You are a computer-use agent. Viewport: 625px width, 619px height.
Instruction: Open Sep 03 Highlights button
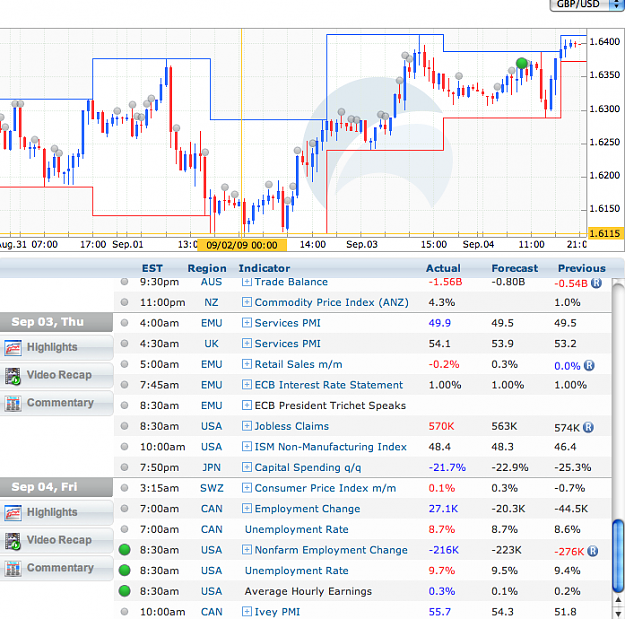click(x=57, y=347)
